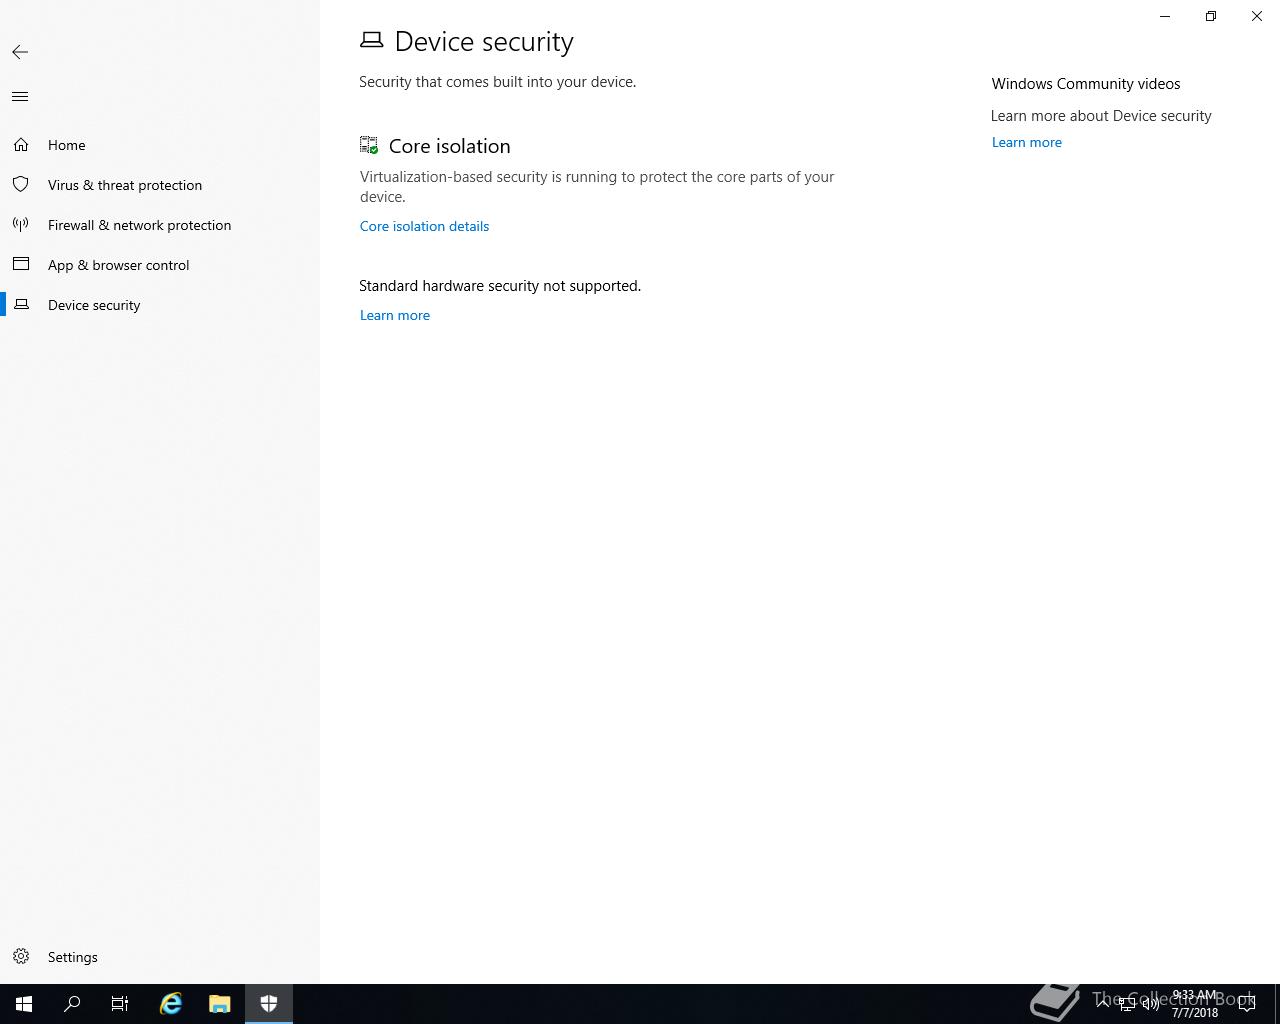Open taskbar search magnifier

(72, 1004)
